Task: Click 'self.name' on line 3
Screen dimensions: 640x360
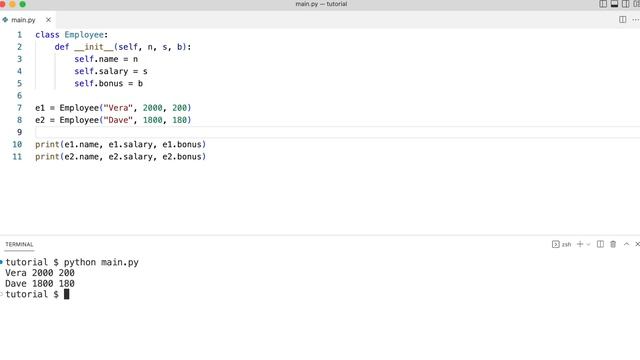Action: pos(96,59)
